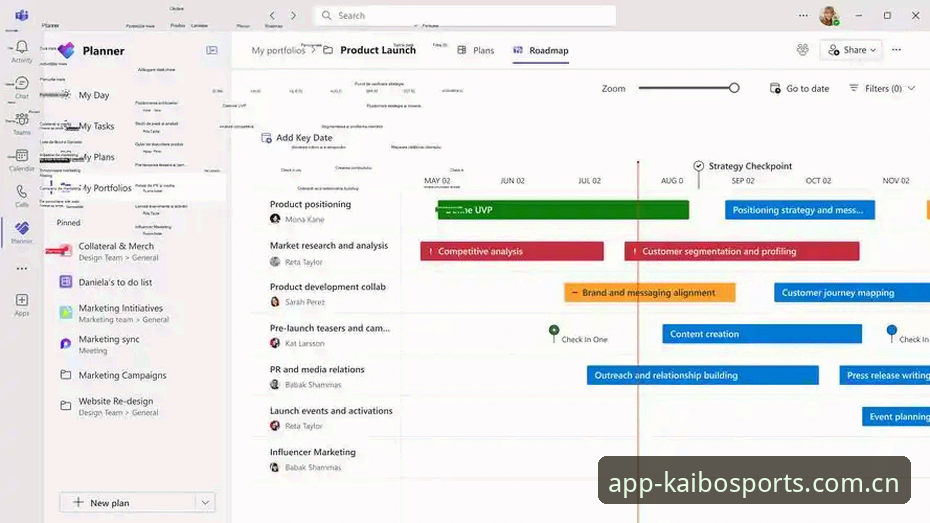Move the Zoom slider handle
Image resolution: width=930 pixels, height=523 pixels.
pos(734,88)
